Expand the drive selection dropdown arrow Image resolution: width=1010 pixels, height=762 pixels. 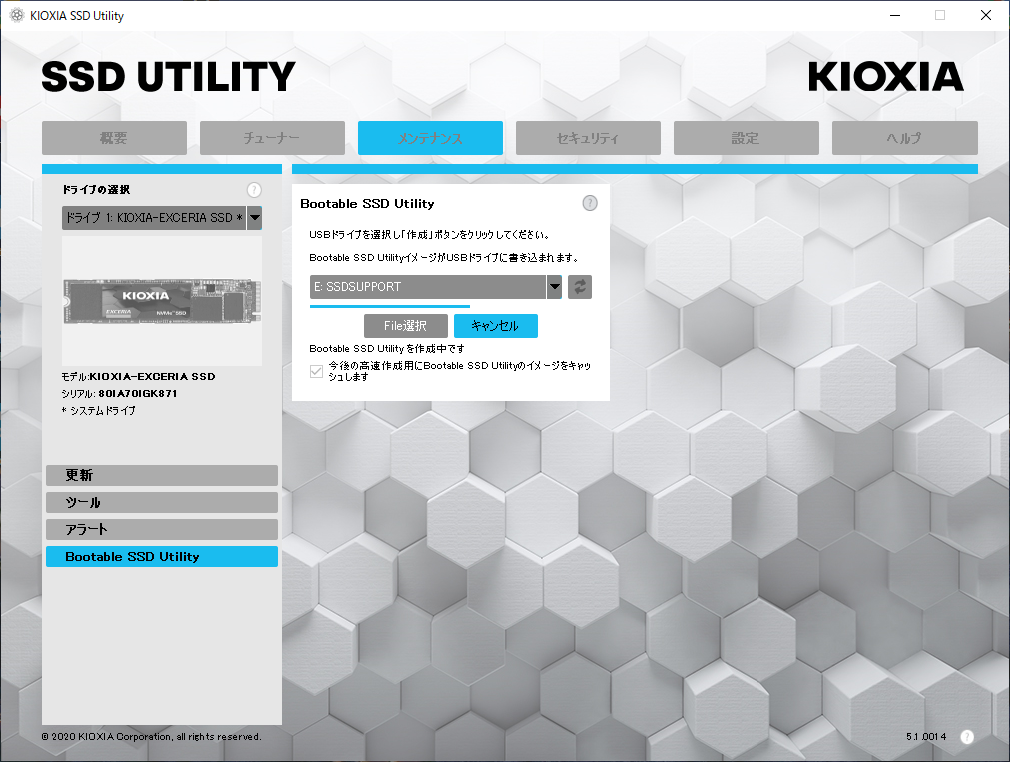coord(254,218)
